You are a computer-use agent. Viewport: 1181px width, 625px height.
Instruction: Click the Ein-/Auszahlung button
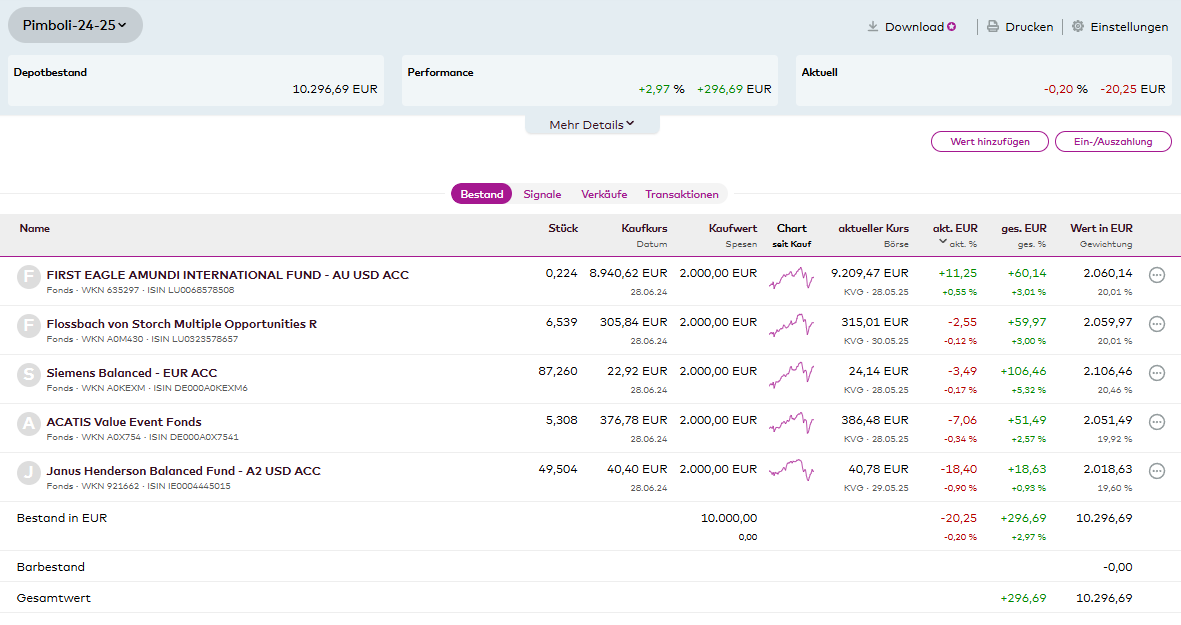click(x=1112, y=142)
